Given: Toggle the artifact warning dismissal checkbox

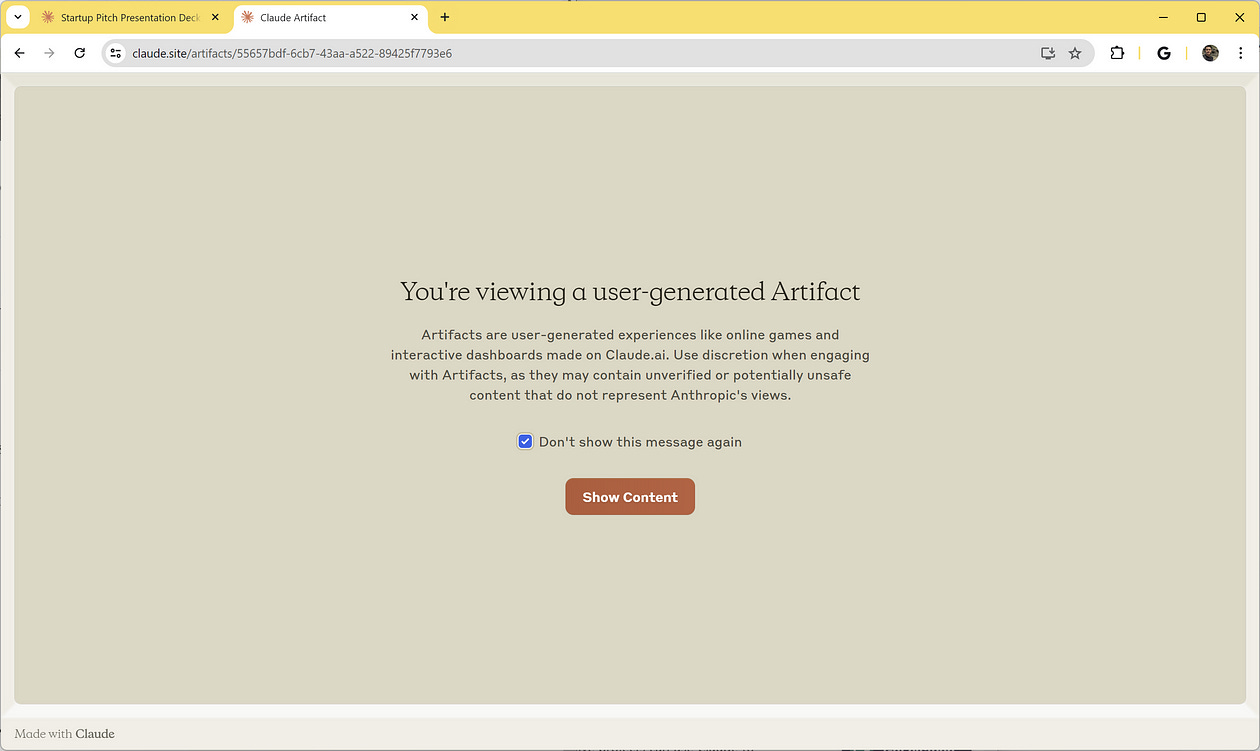Looking at the screenshot, I should click(525, 441).
